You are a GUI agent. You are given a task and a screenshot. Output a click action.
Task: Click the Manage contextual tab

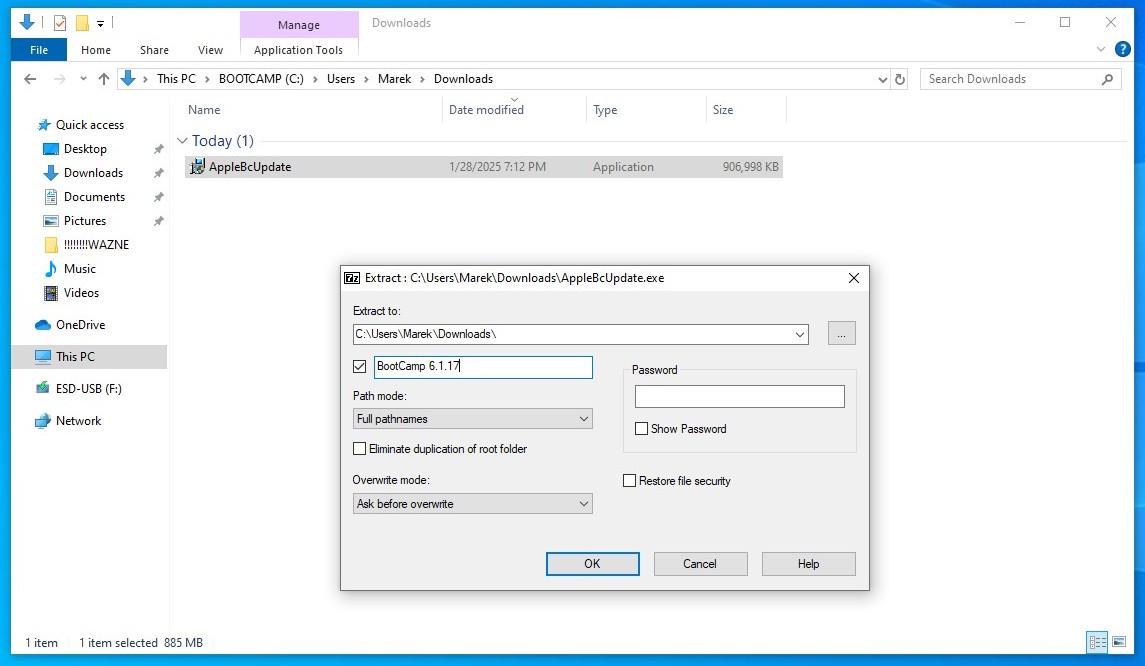(x=299, y=25)
